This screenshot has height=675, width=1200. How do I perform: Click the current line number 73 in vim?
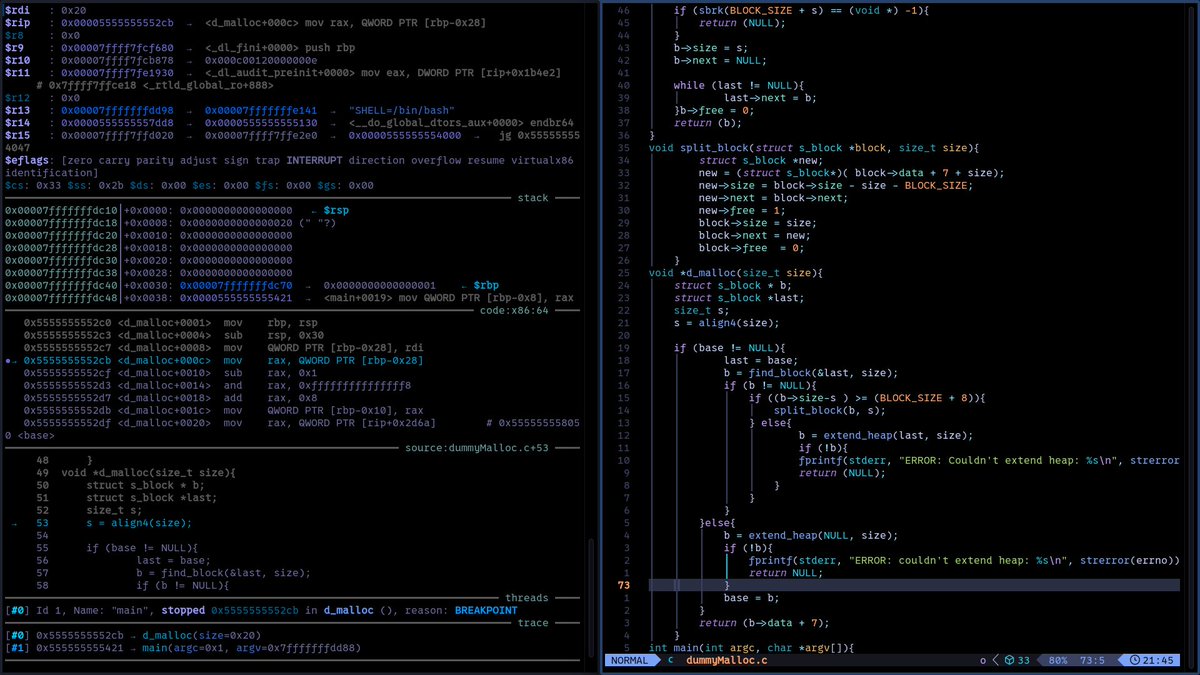click(x=624, y=585)
